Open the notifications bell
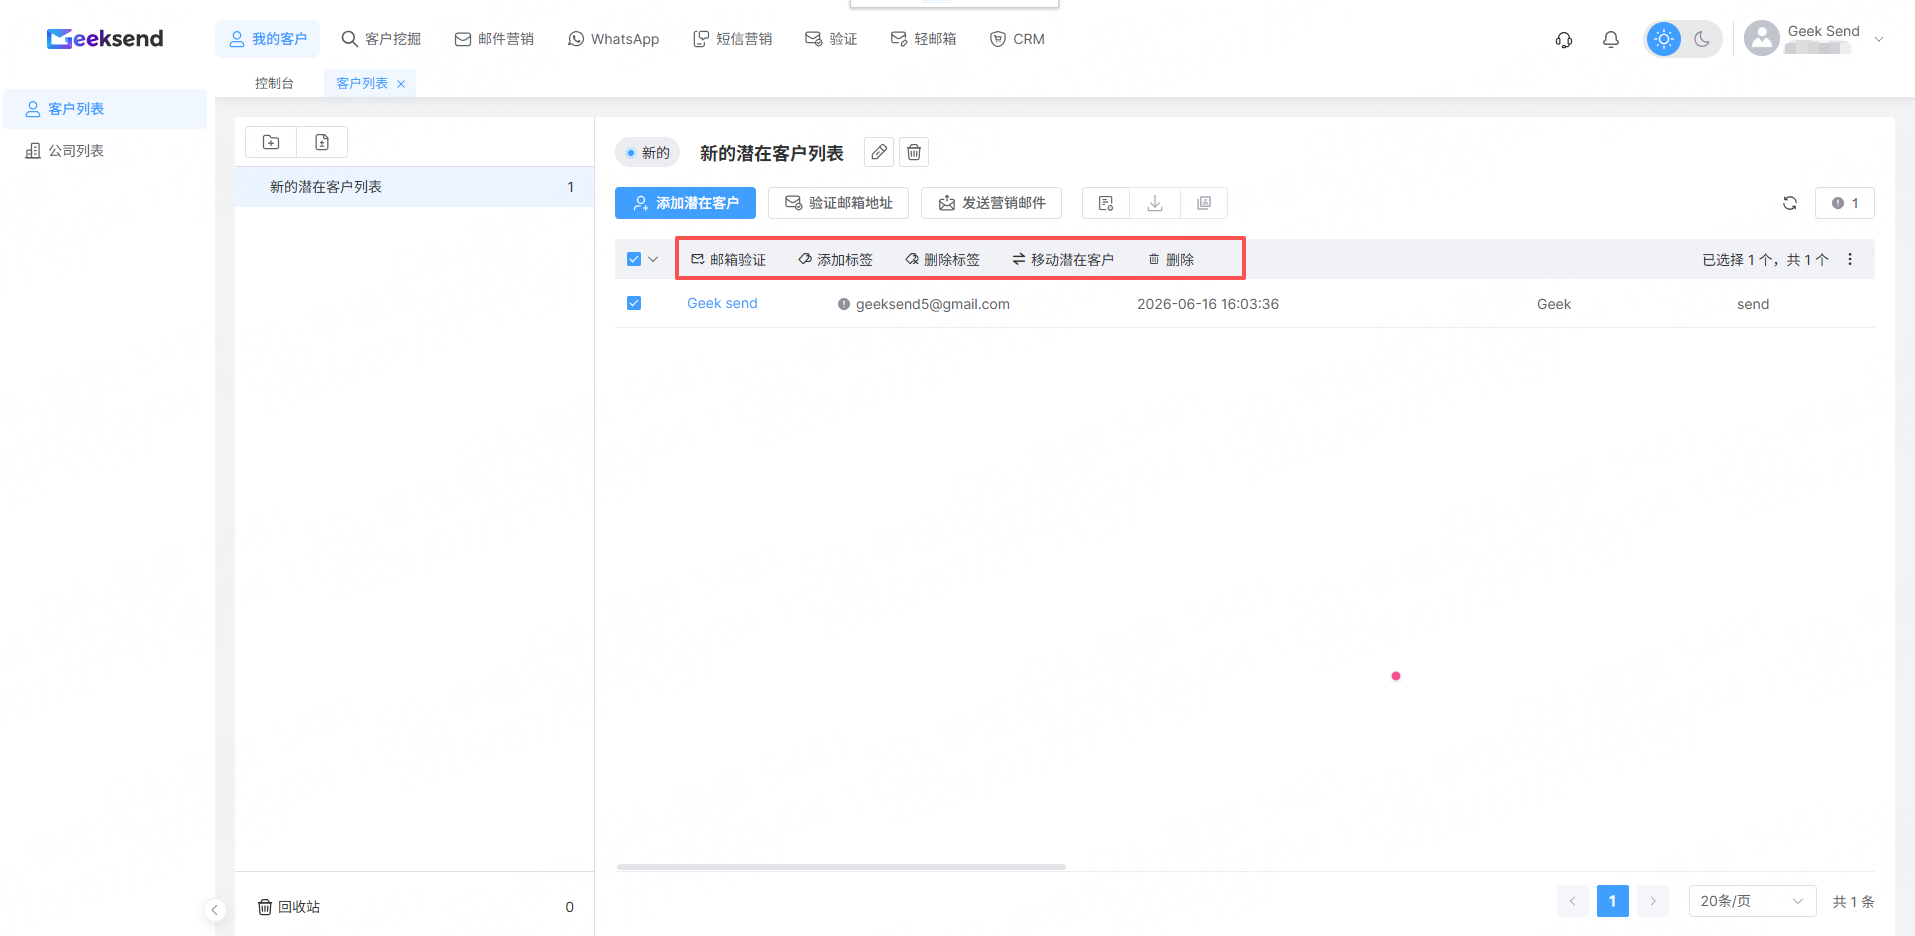 (1611, 39)
